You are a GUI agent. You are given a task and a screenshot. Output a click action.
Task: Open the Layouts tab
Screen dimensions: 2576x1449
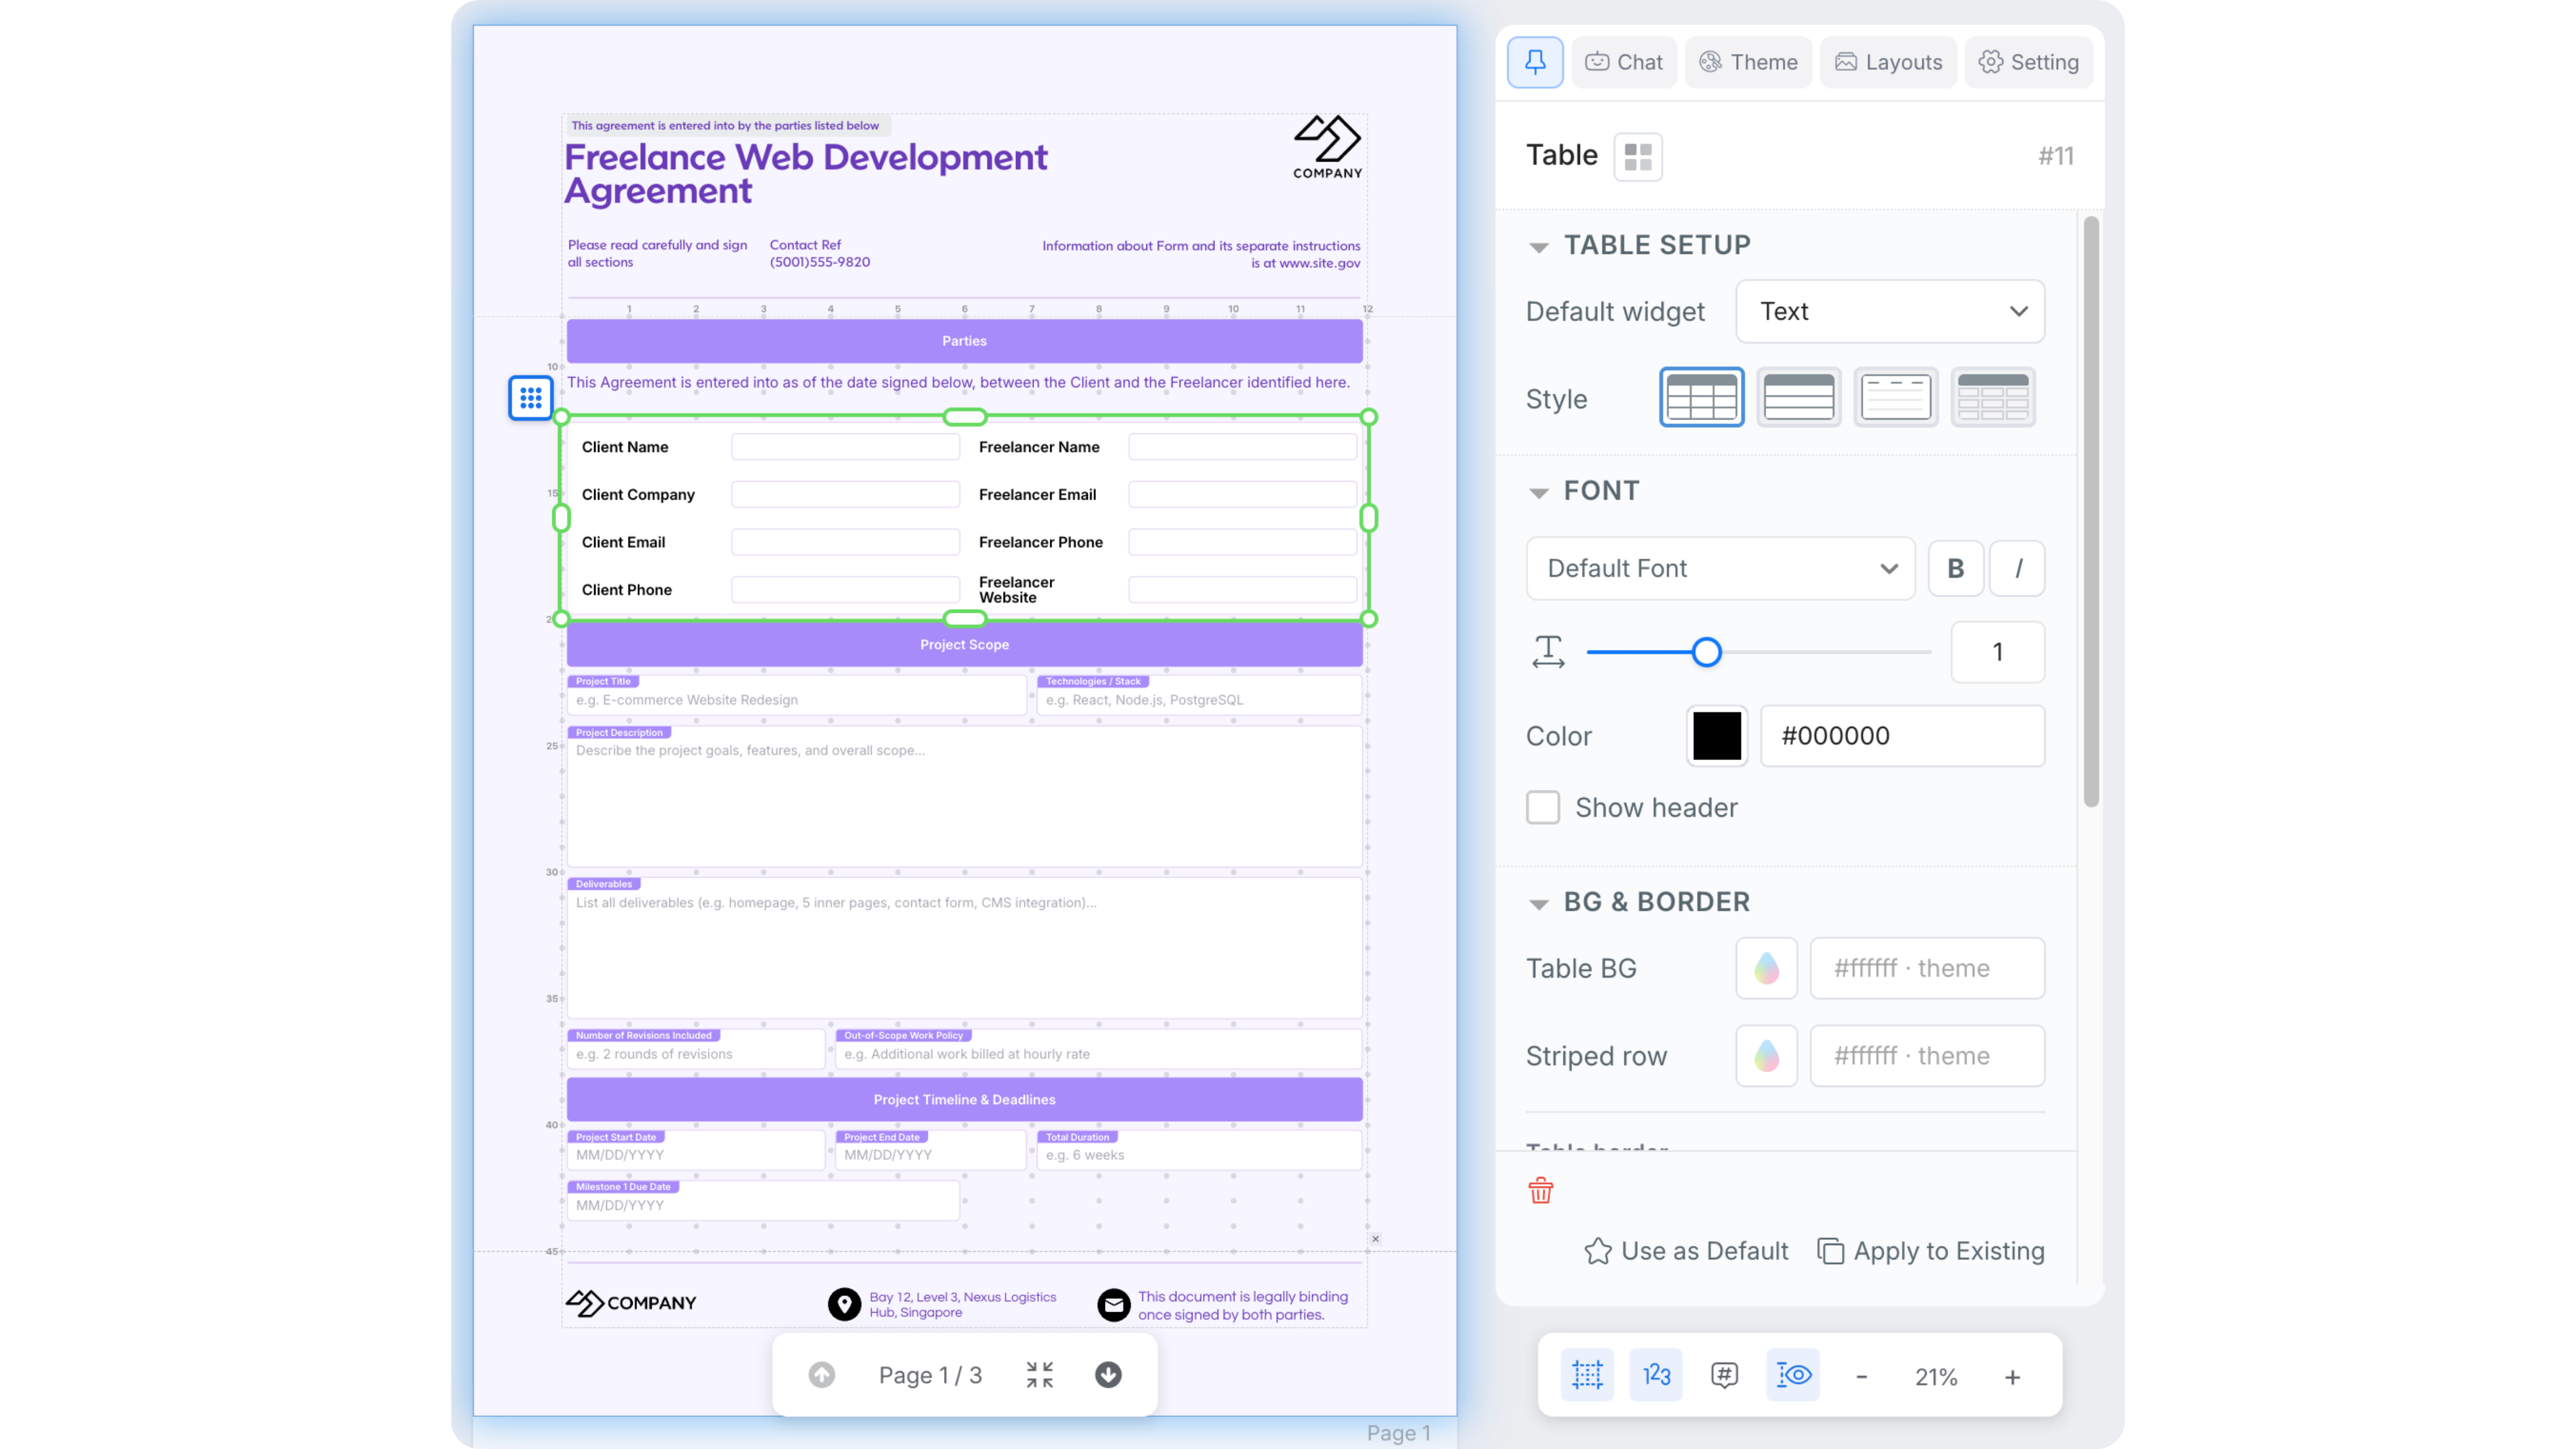(1888, 62)
